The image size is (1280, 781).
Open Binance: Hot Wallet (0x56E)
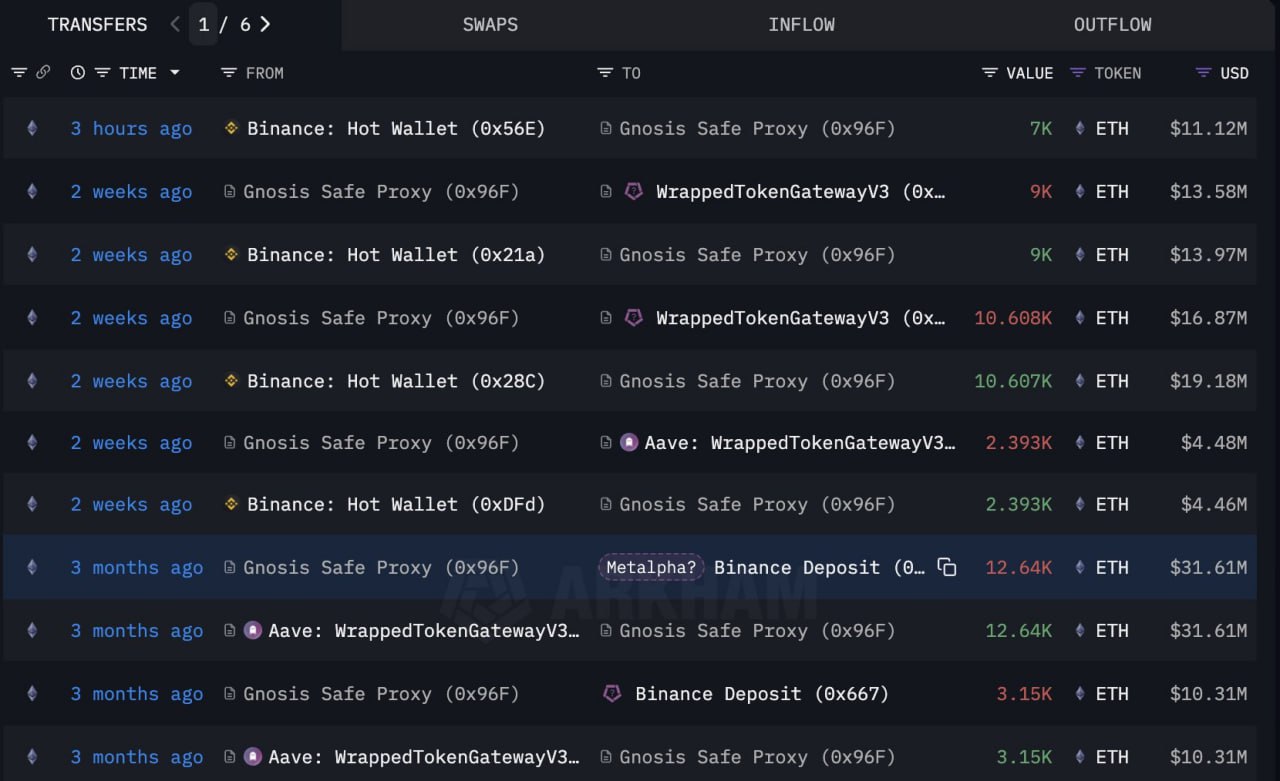(396, 128)
